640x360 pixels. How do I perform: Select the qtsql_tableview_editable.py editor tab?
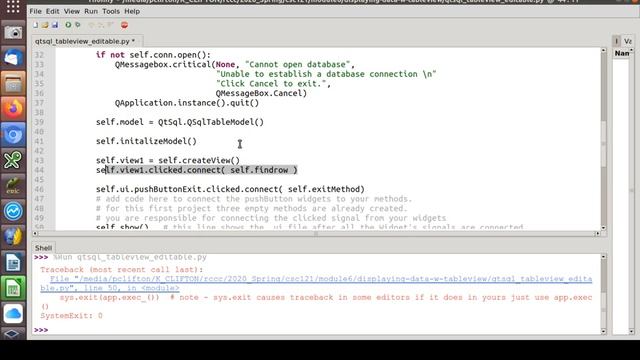pyautogui.click(x=85, y=41)
